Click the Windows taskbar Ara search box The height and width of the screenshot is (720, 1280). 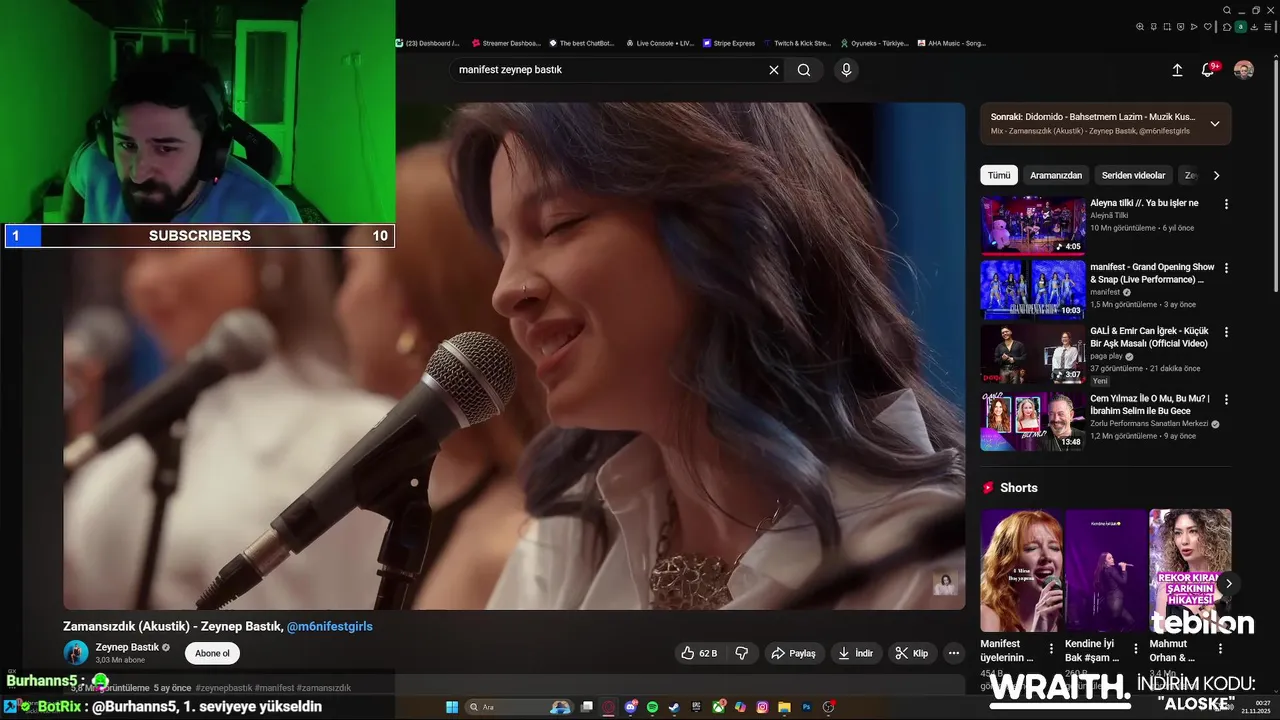pos(518,707)
